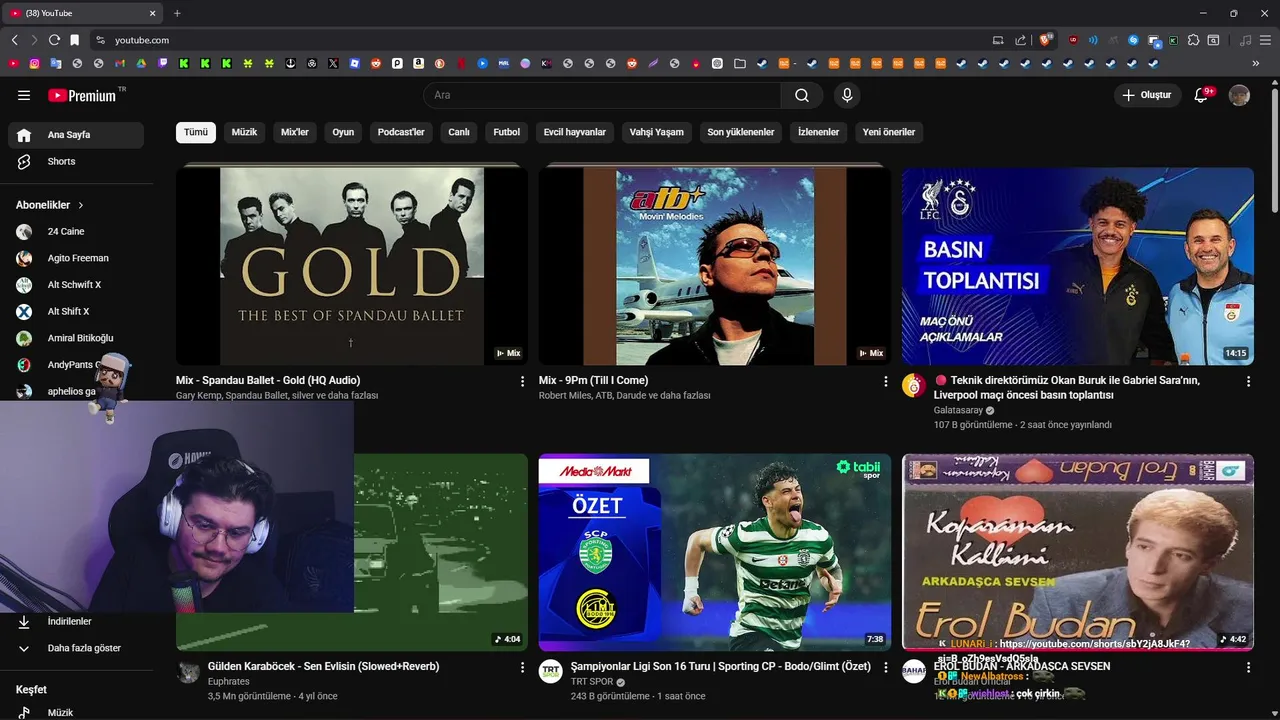Select the Yeni öneriler filter chip
The width and height of the screenshot is (1280, 720).
pos(889,132)
